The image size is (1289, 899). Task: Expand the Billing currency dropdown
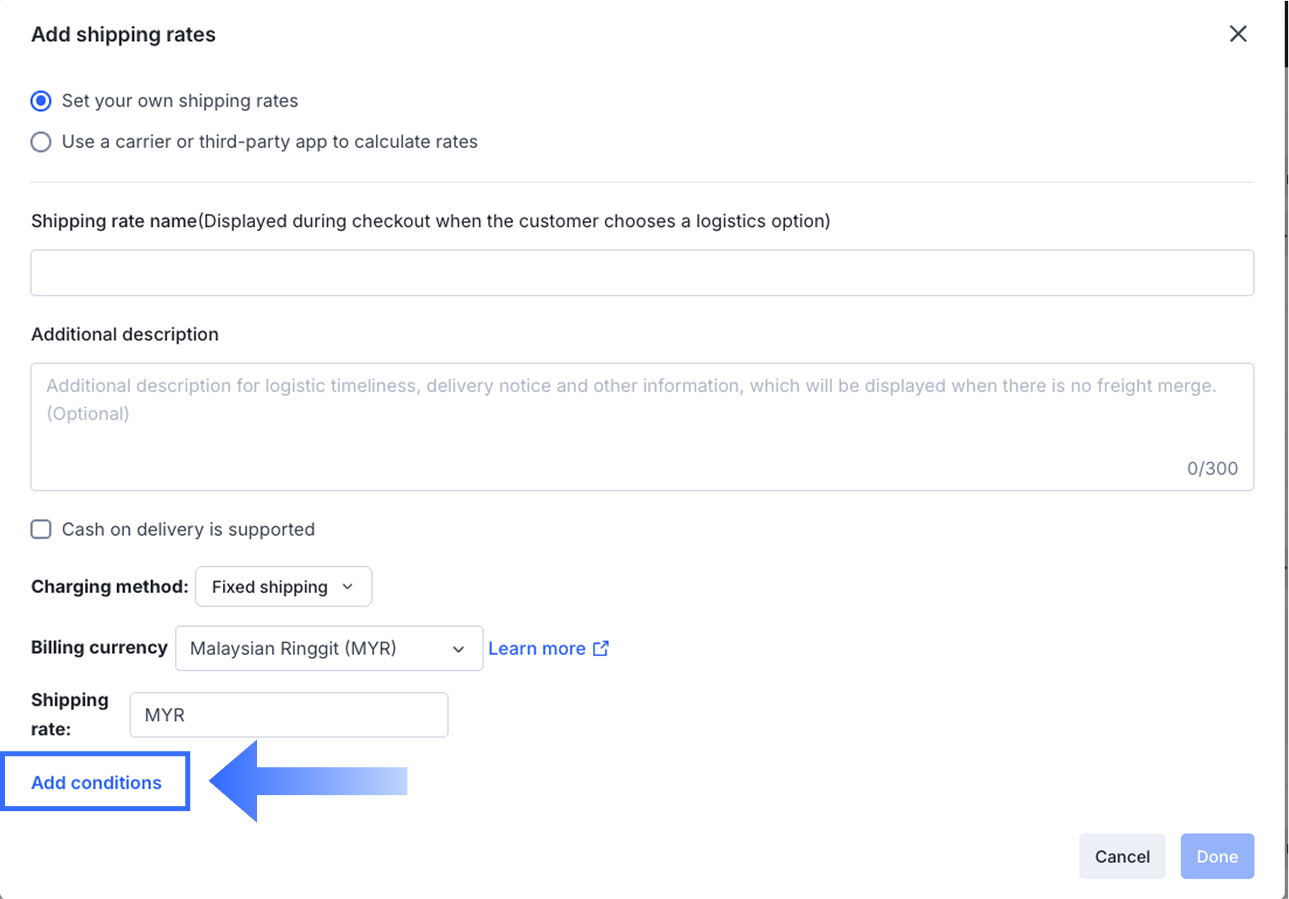coord(328,649)
